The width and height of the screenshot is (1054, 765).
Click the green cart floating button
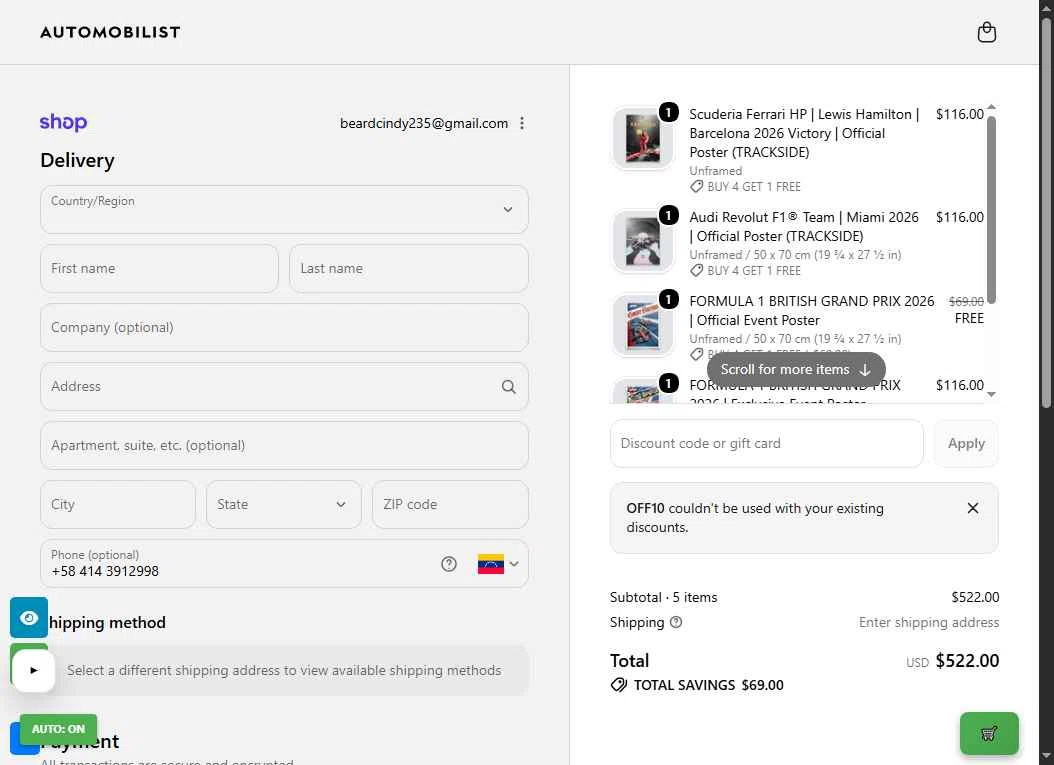click(989, 733)
